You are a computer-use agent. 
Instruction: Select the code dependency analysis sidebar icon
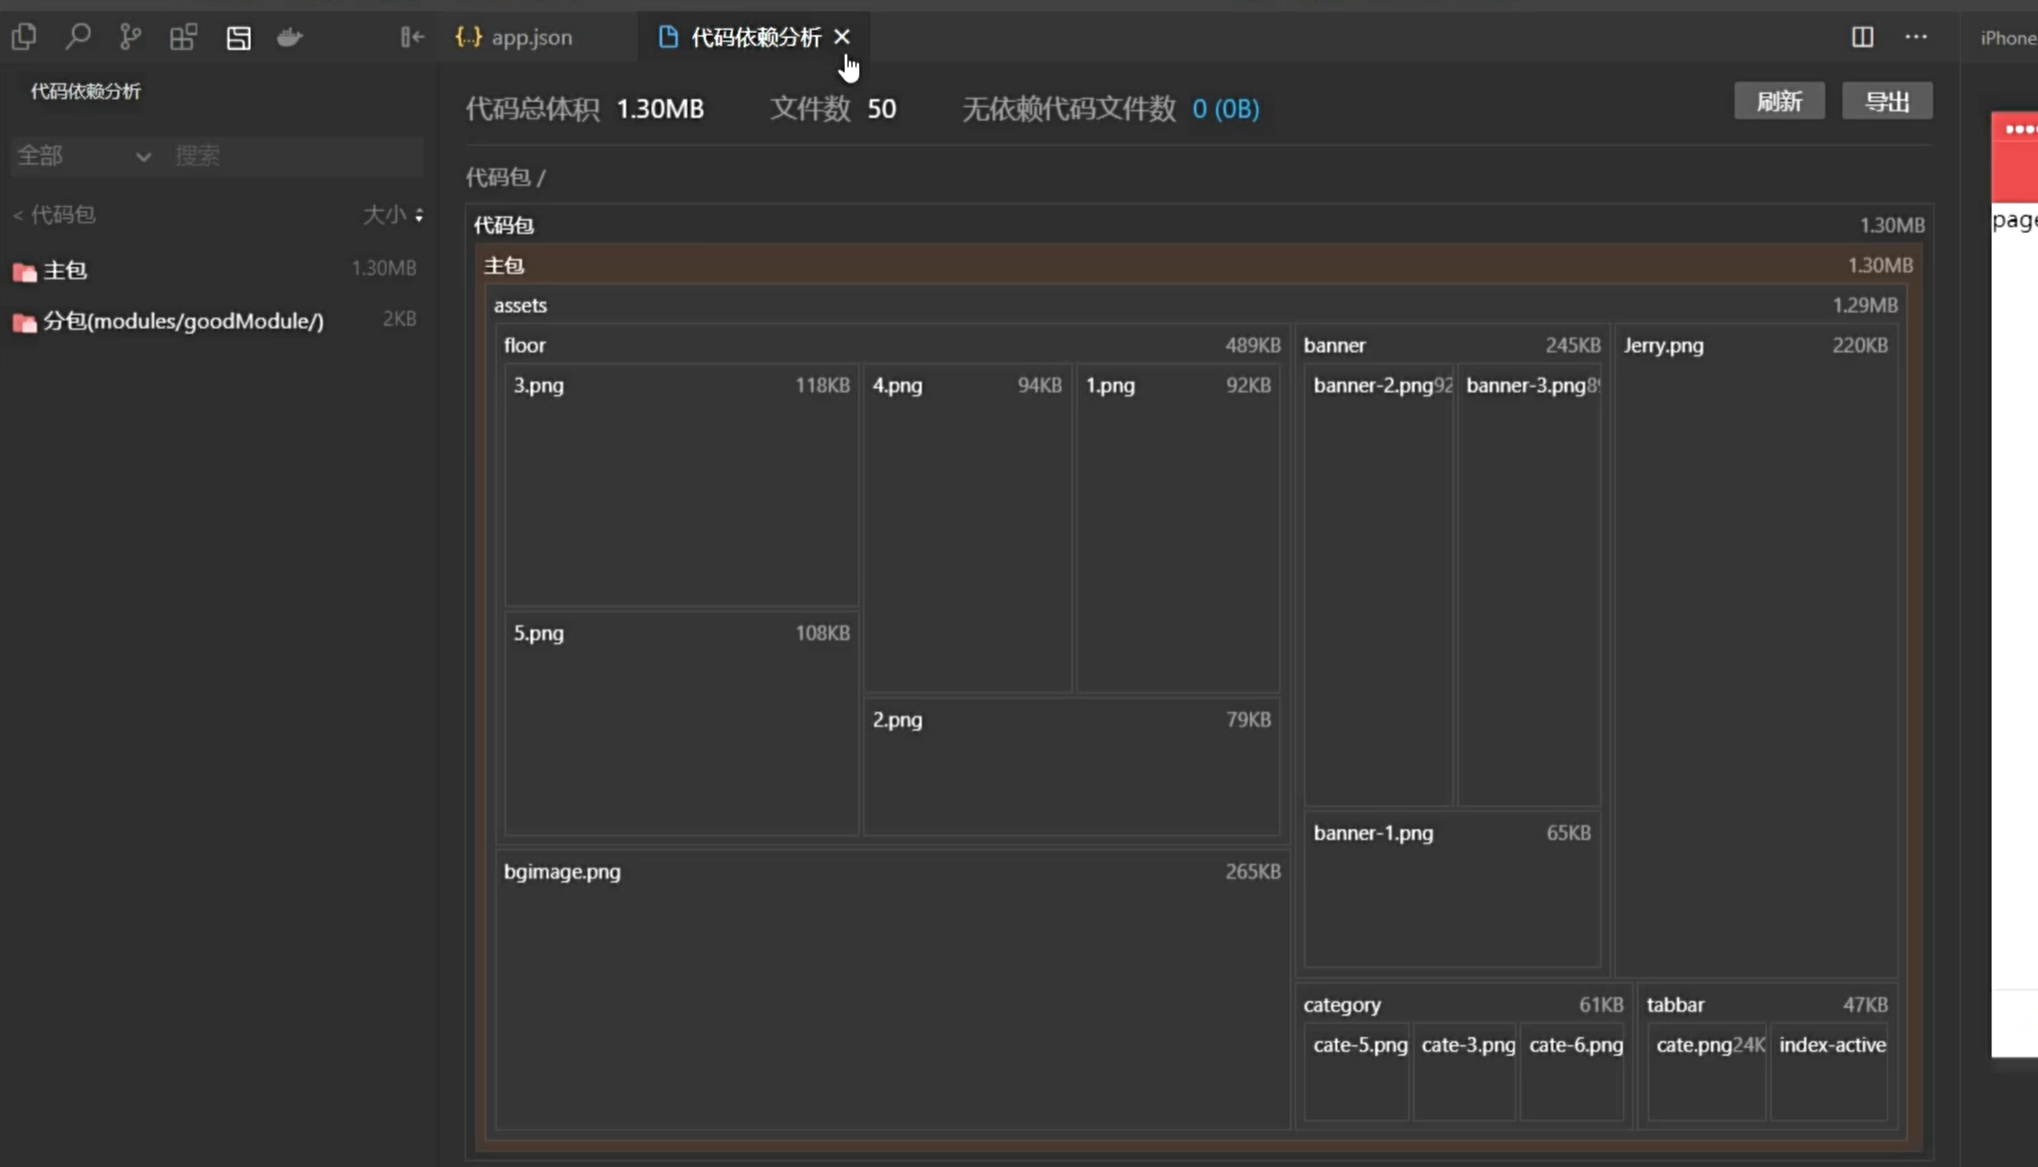(238, 37)
